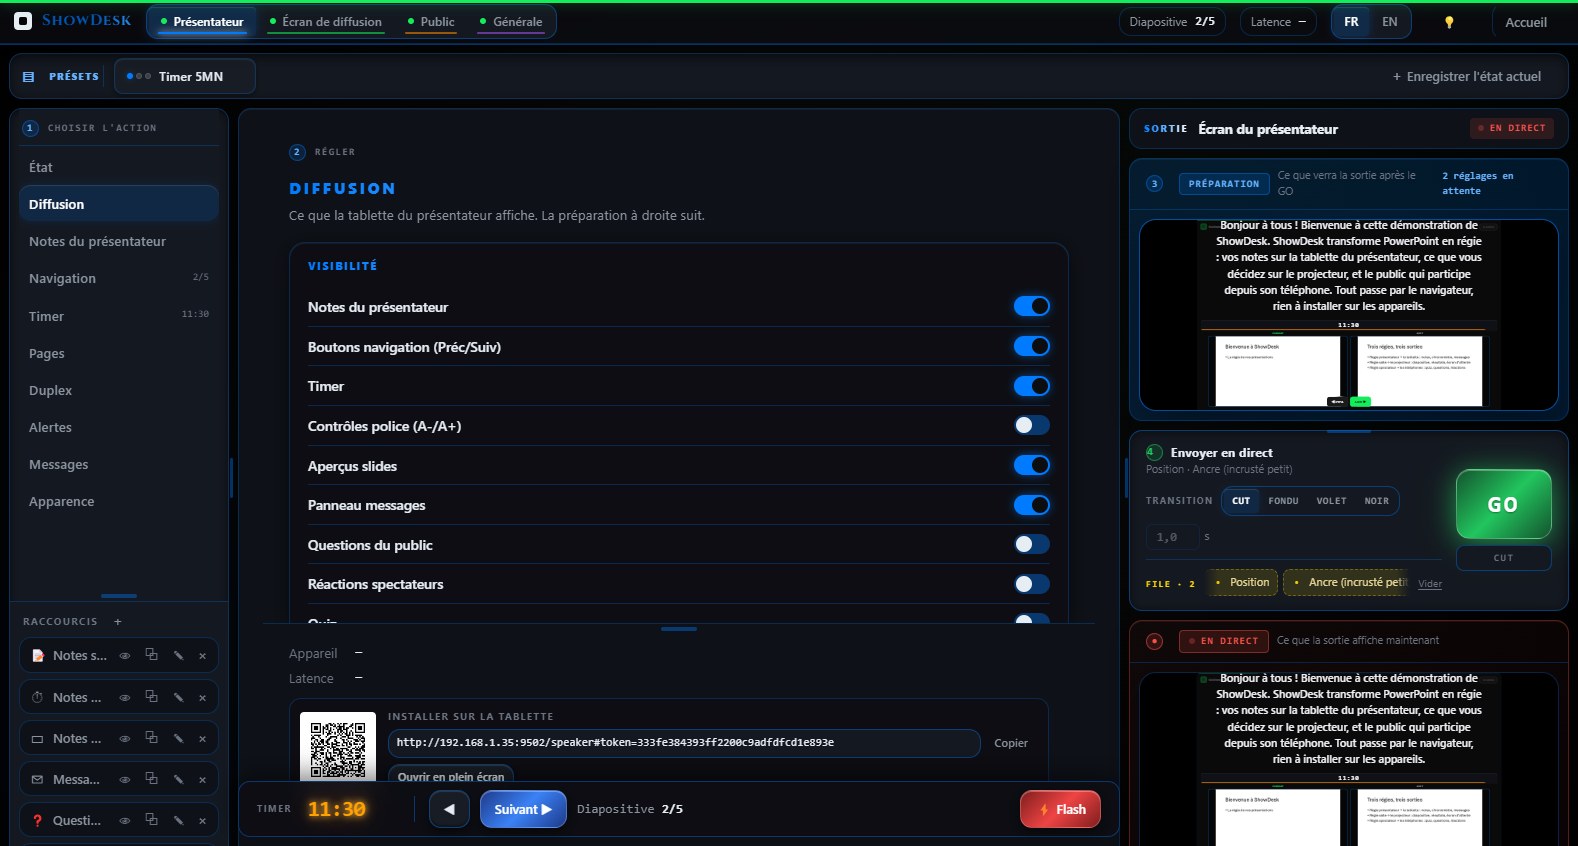Select the FONDU transition
1578x846 pixels.
coord(1283,501)
